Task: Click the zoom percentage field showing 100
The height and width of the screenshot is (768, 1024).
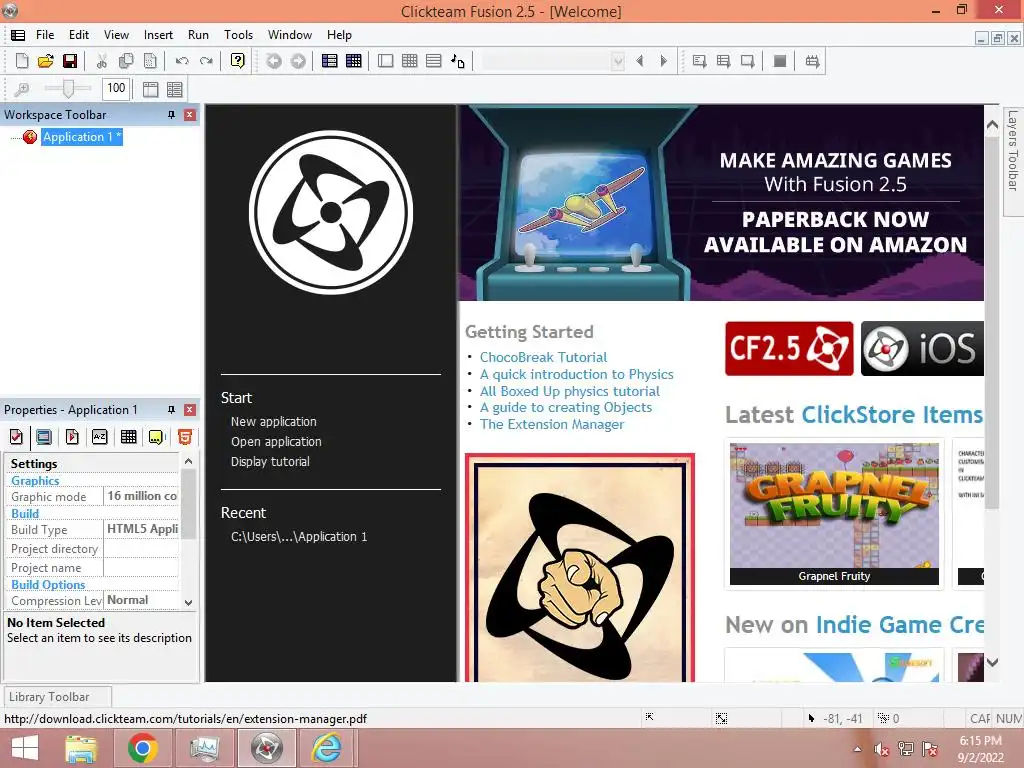Action: tap(116, 88)
